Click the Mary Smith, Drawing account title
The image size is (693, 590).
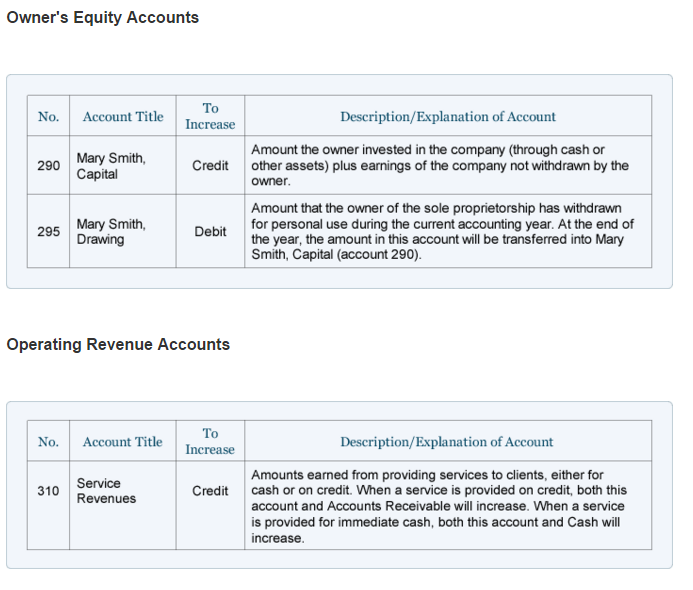click(x=111, y=231)
